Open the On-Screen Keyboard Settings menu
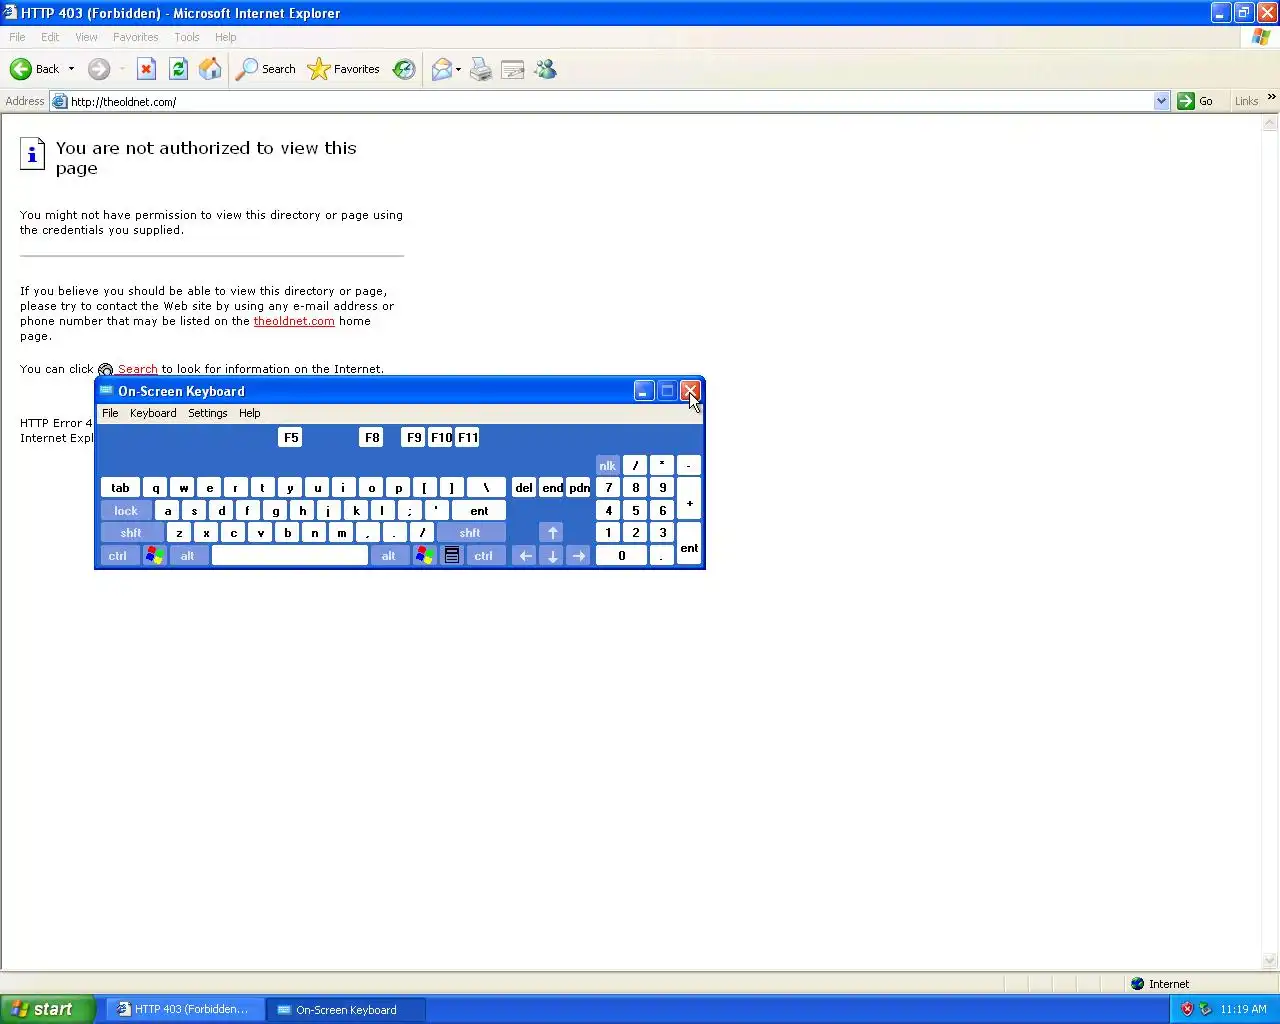Image resolution: width=1280 pixels, height=1024 pixels. (x=208, y=413)
